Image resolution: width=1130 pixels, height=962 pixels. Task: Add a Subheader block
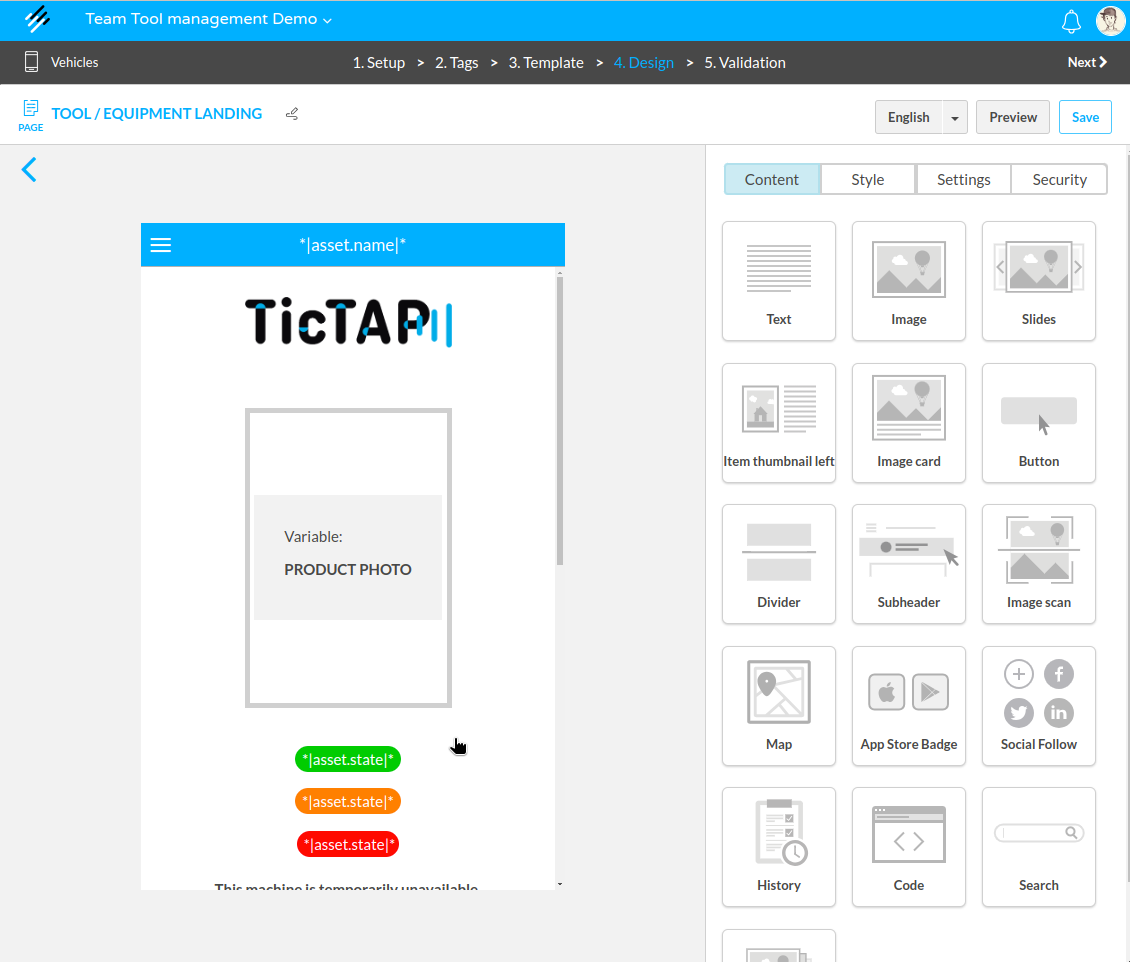[908, 564]
